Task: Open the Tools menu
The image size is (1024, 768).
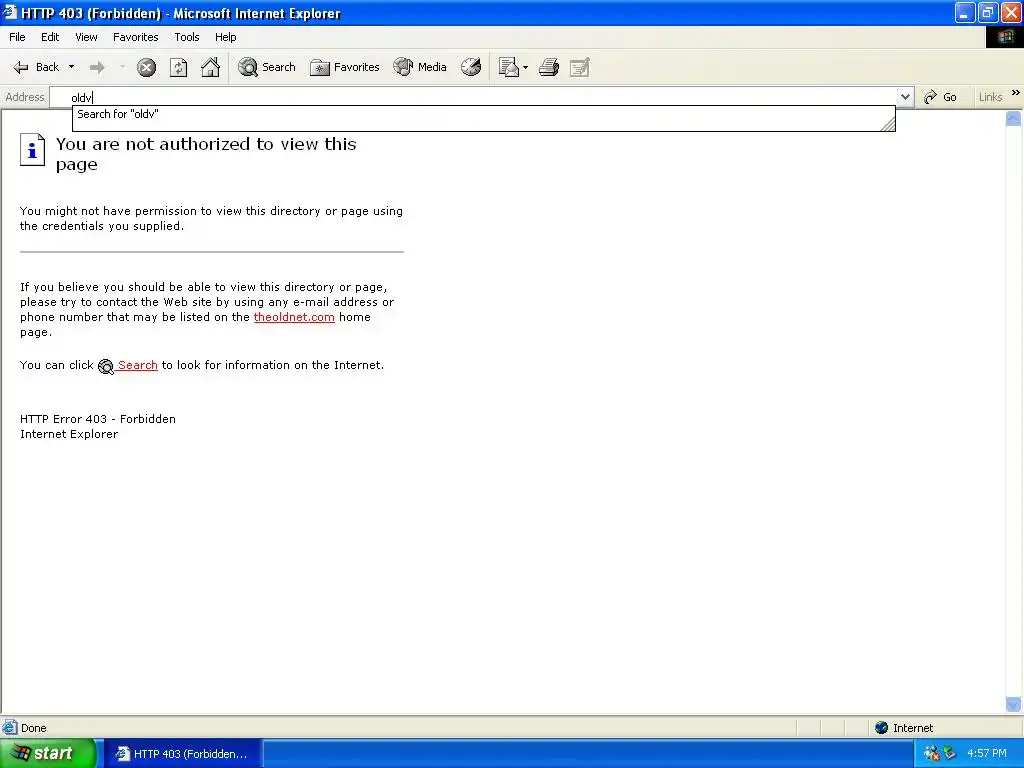Action: 187,37
